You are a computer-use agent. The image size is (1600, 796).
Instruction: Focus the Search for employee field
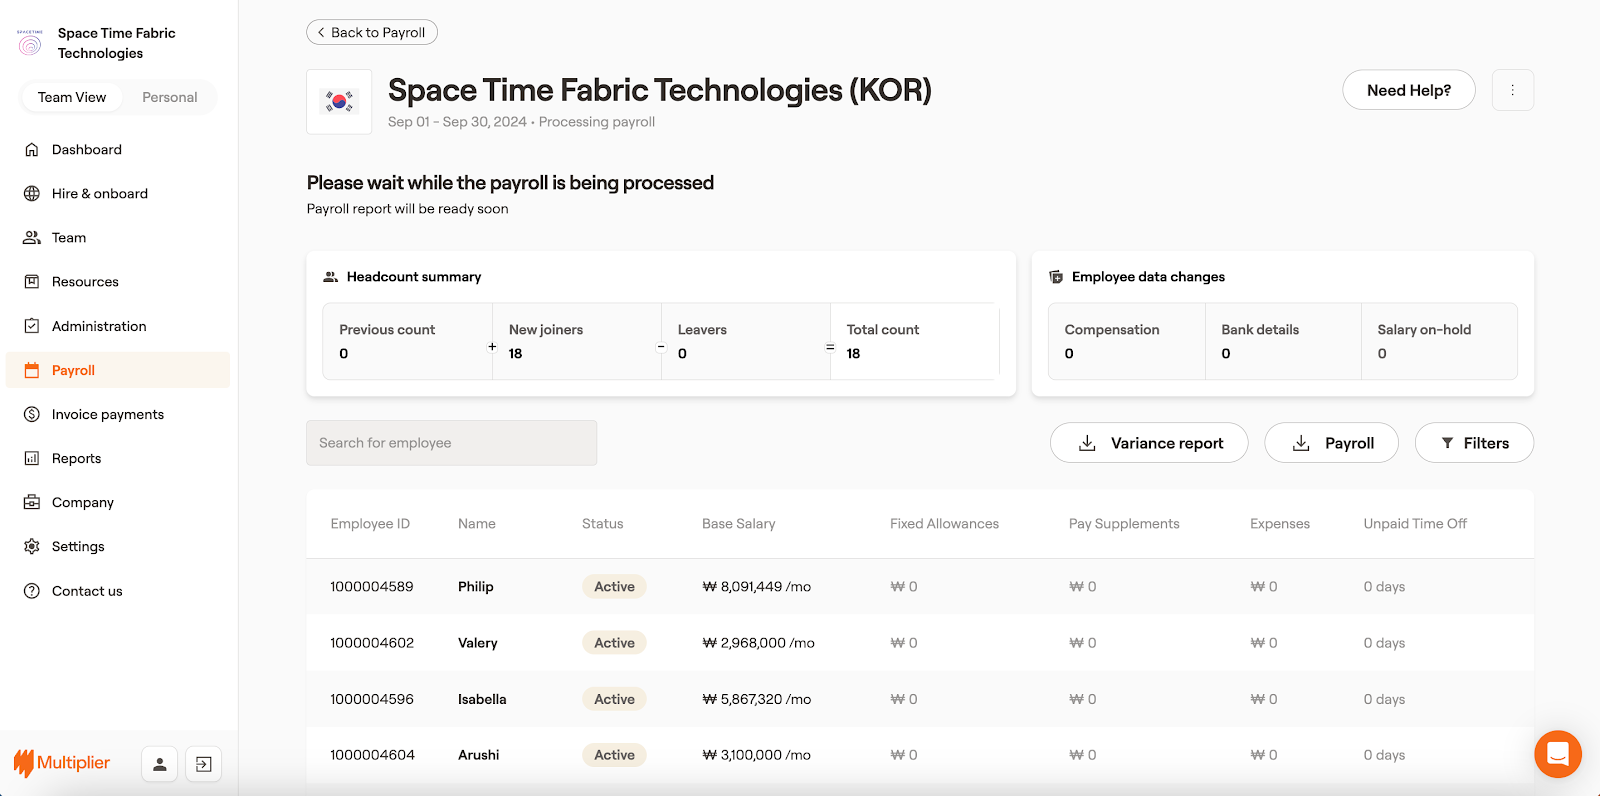(452, 443)
